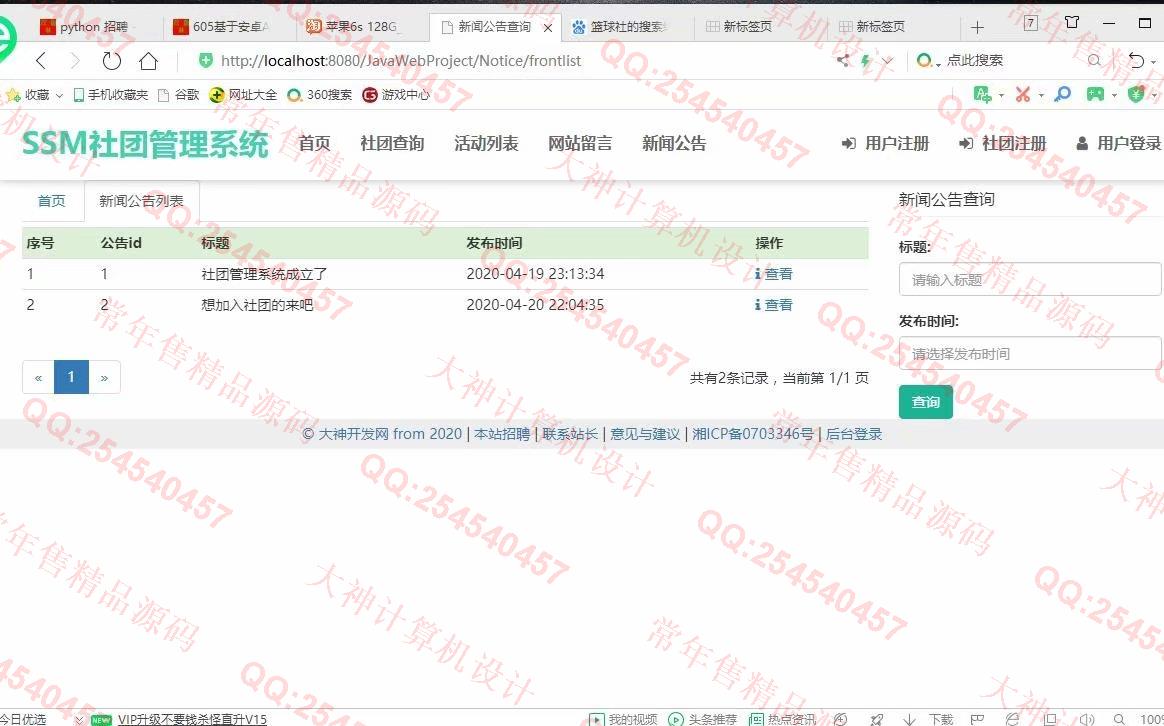Click the 标题 input field
The image size is (1164, 726).
click(x=1030, y=279)
